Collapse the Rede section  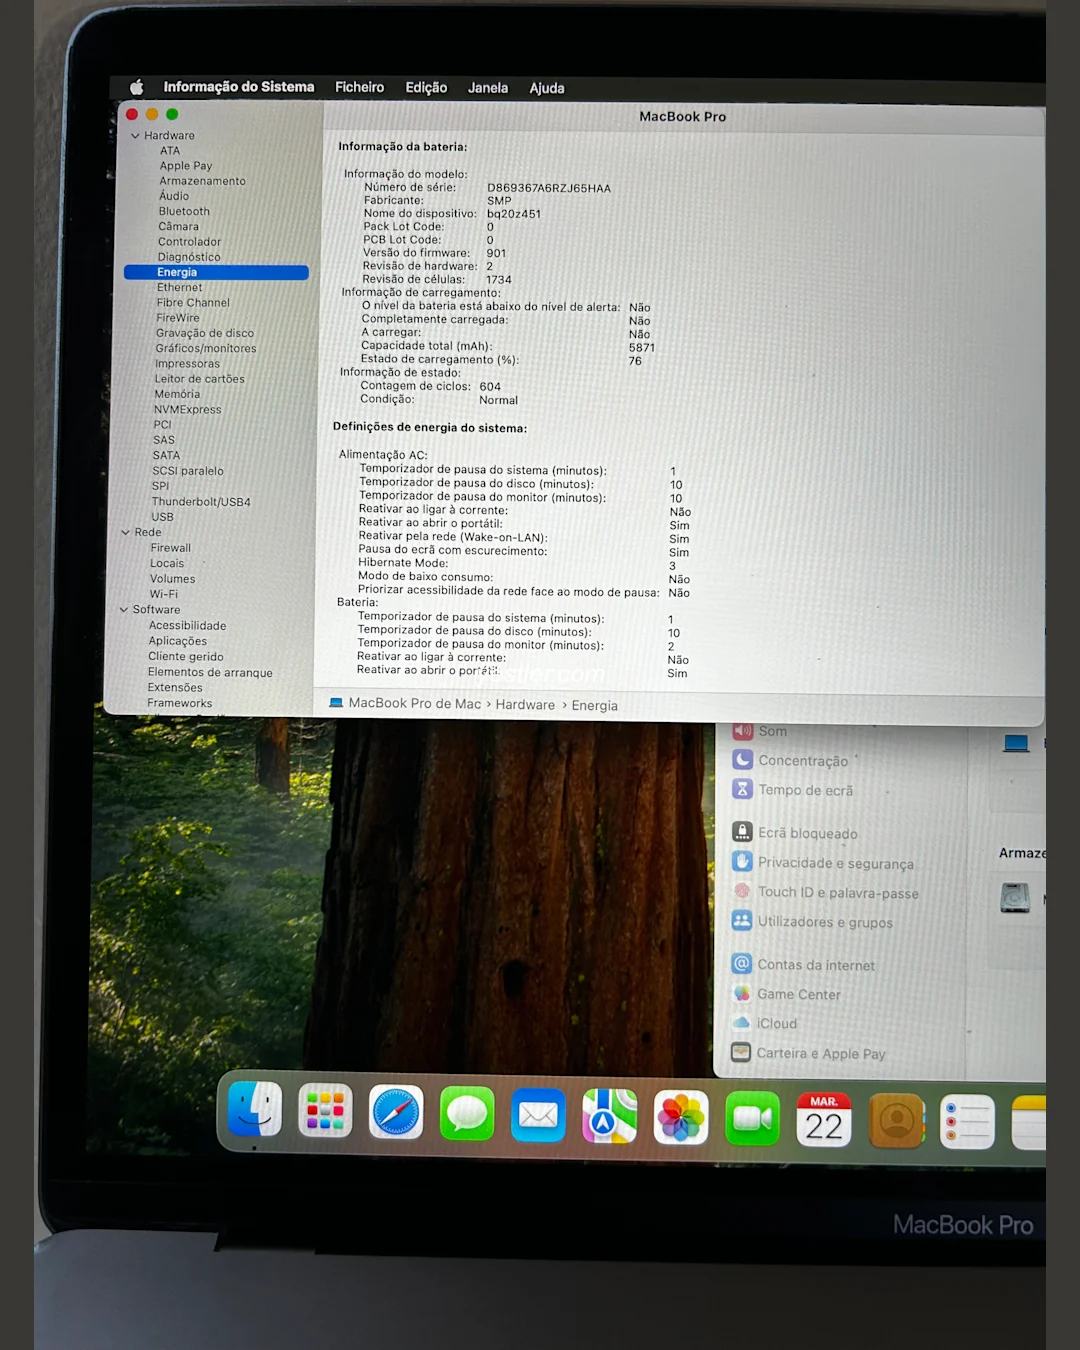[126, 532]
